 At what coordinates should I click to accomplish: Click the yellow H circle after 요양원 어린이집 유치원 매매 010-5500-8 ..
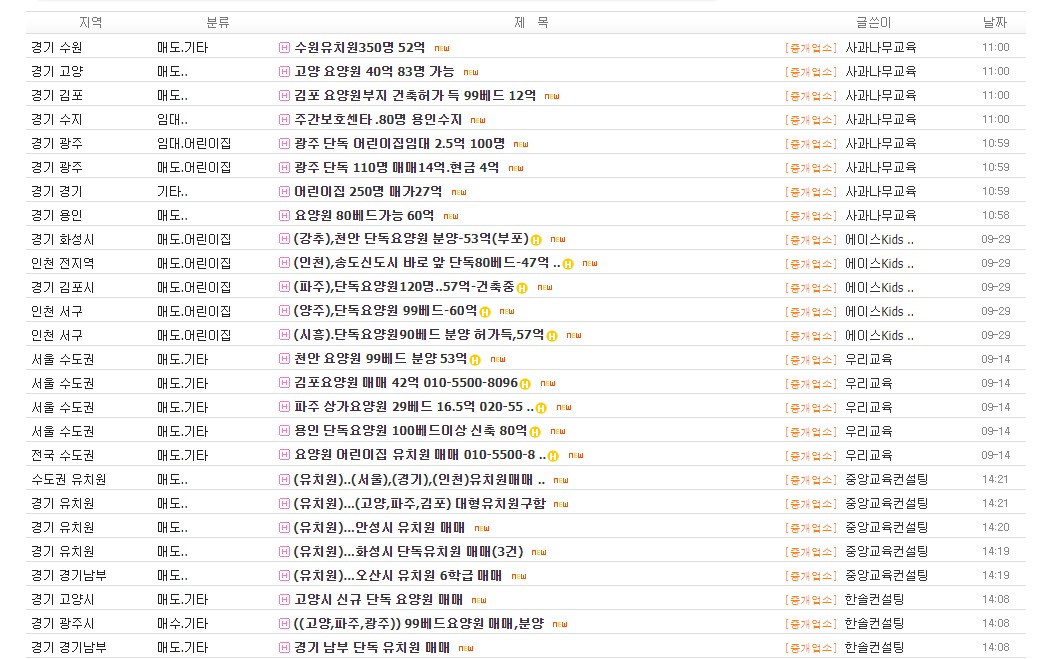pyautogui.click(x=553, y=455)
